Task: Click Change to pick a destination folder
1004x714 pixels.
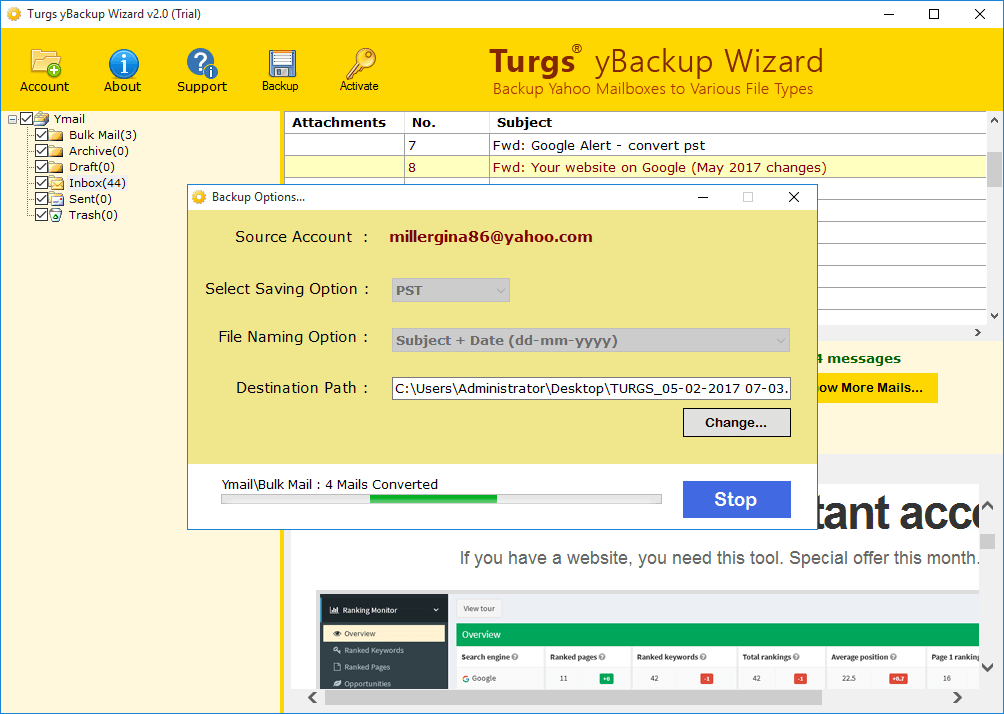Action: click(x=736, y=422)
